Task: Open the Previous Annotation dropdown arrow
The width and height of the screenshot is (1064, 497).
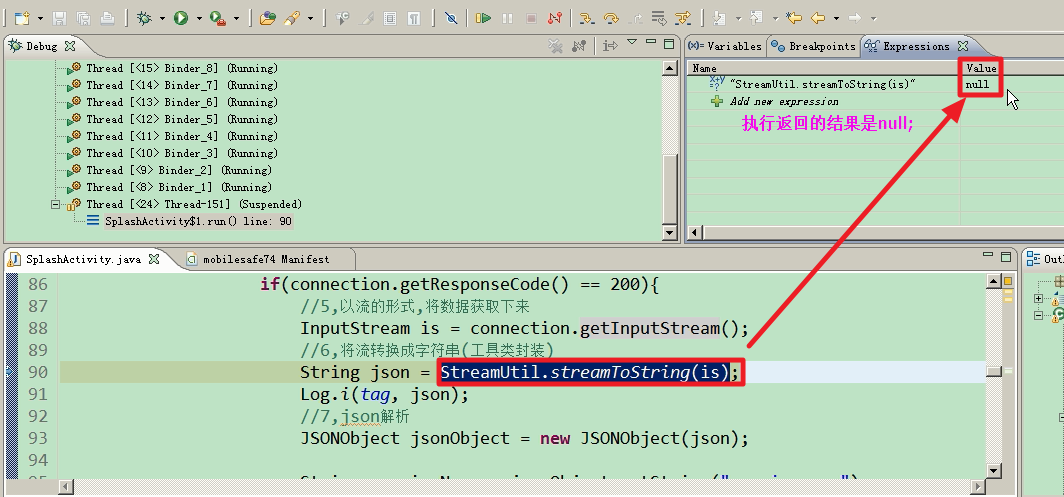Action: (x=775, y=19)
